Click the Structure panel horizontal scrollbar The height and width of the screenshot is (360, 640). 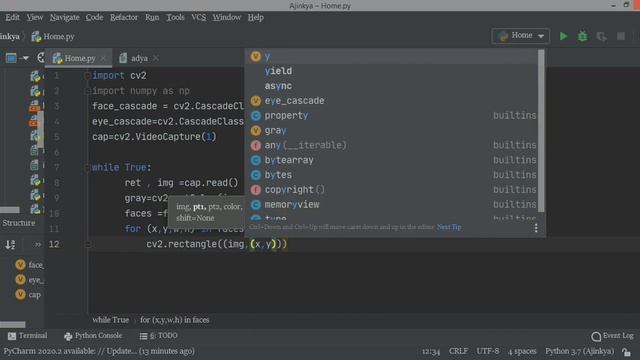coord(13,324)
